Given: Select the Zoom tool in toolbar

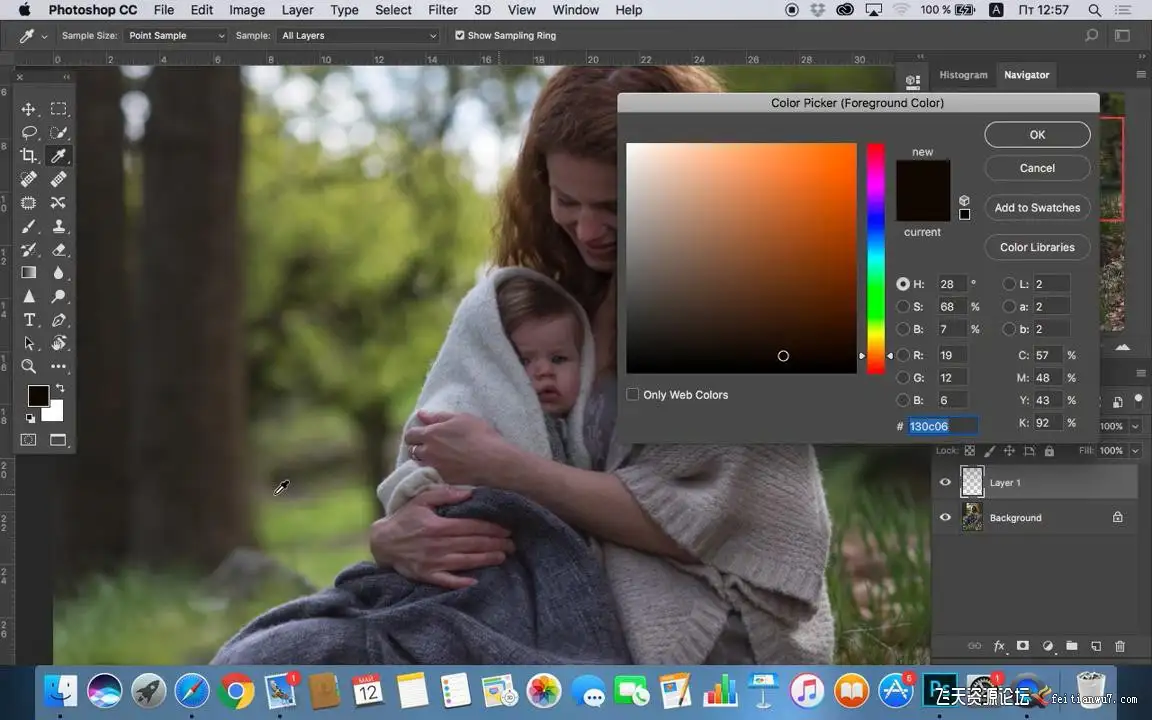Looking at the screenshot, I should tap(29, 366).
